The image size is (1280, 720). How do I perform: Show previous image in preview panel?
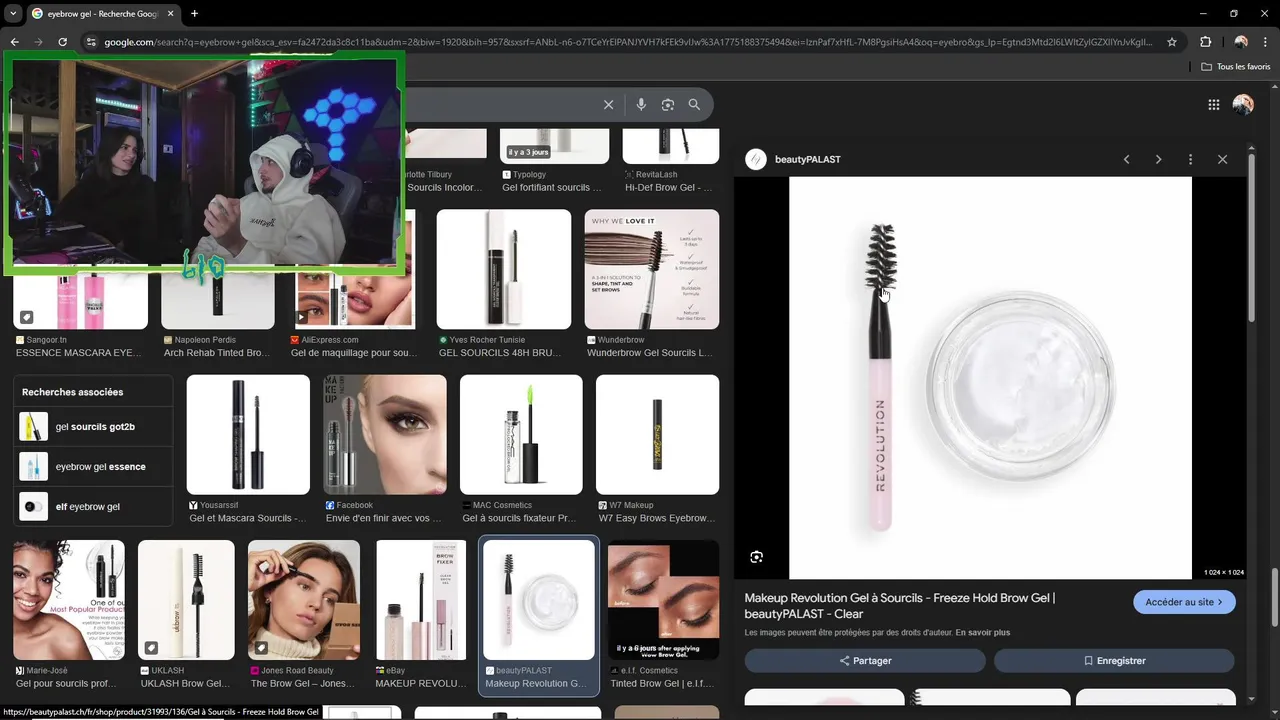(x=1126, y=160)
